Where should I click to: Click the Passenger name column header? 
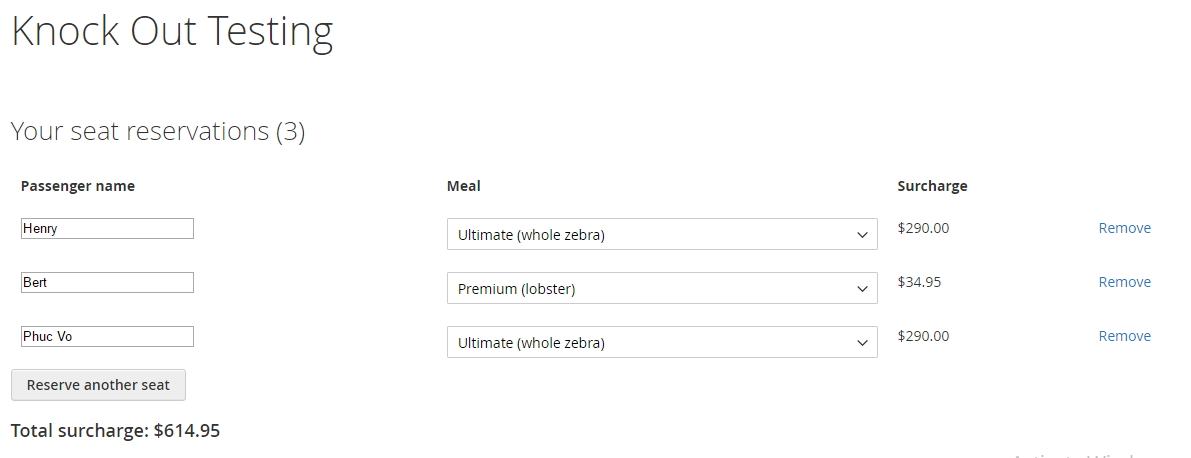78,186
